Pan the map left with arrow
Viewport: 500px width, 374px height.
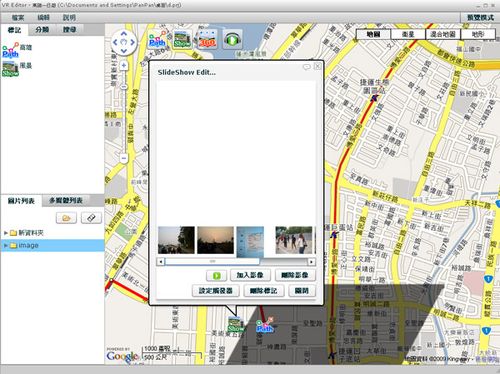[x=115, y=42]
